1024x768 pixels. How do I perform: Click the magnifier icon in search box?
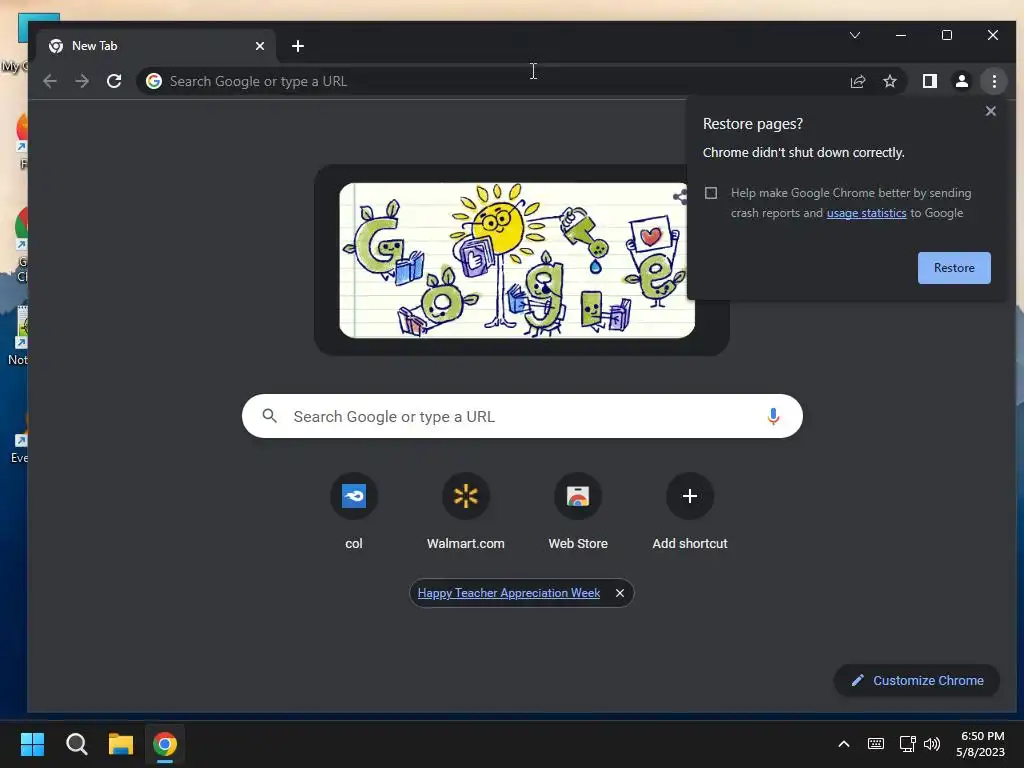[269, 416]
